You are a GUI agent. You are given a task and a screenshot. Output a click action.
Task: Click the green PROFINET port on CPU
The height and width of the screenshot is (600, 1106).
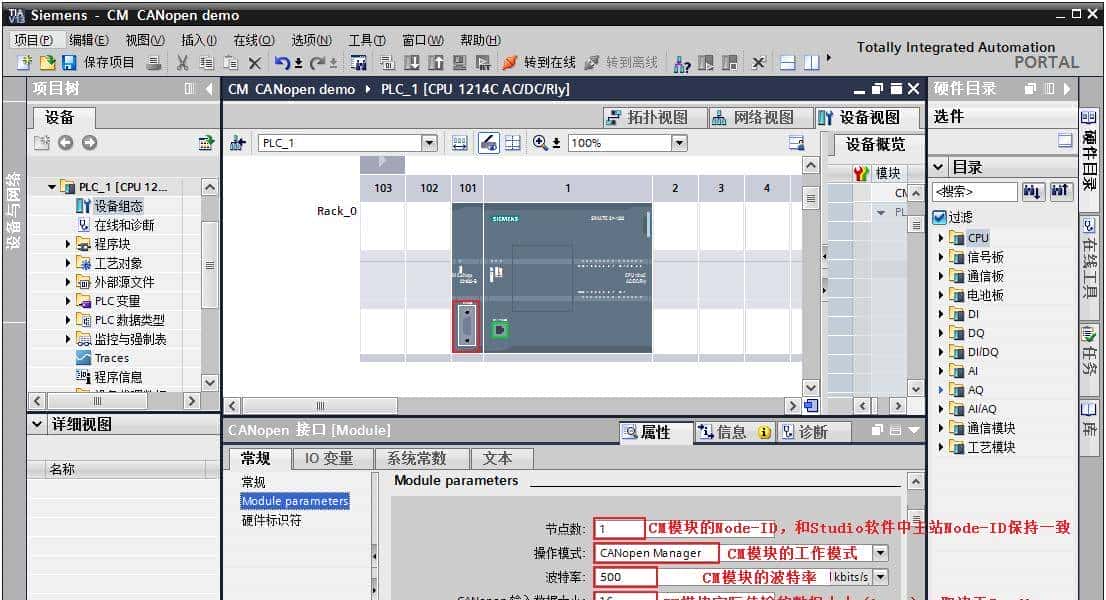coord(499,327)
